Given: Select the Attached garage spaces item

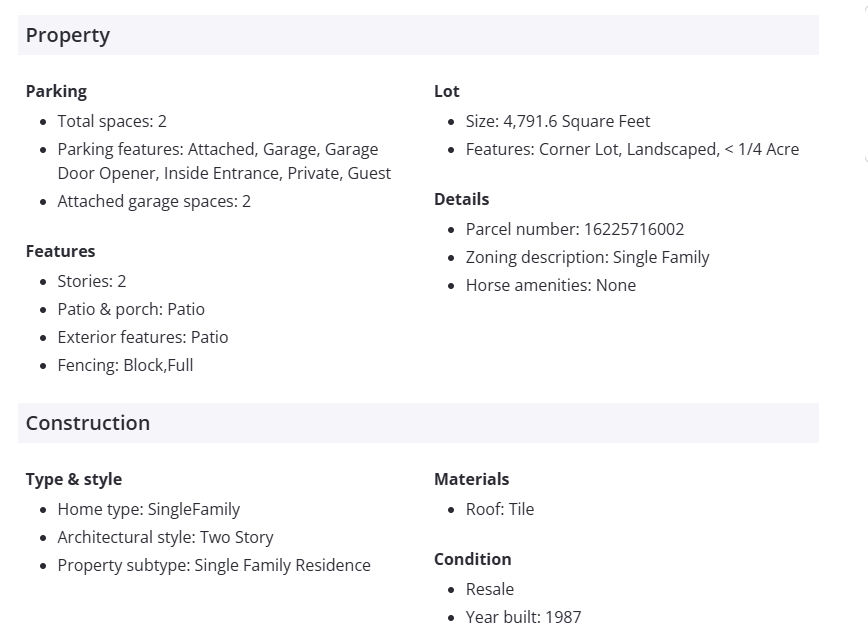Looking at the screenshot, I should pos(154,201).
